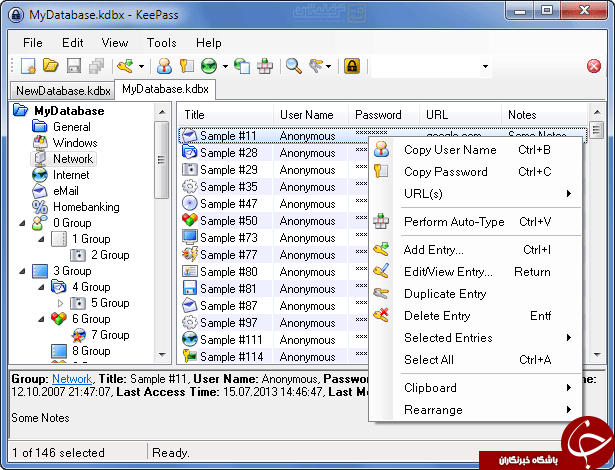The height and width of the screenshot is (470, 615).
Task: Collapse the 1 Group tree node
Action: (42, 239)
